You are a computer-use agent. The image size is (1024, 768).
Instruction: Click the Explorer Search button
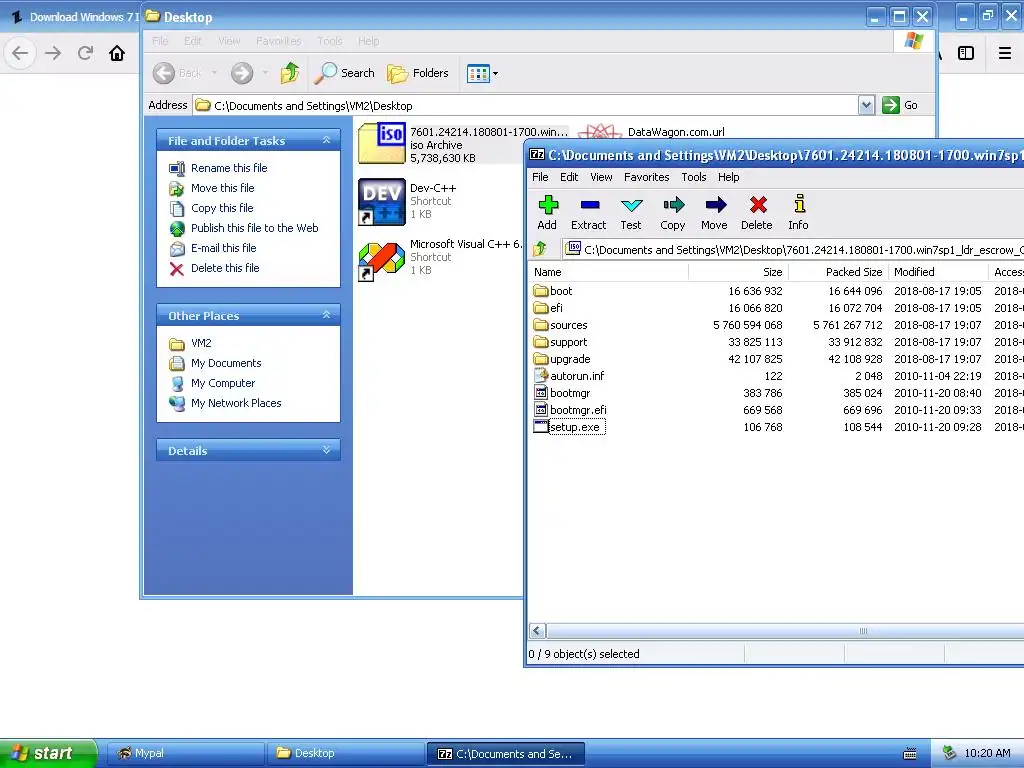[344, 73]
